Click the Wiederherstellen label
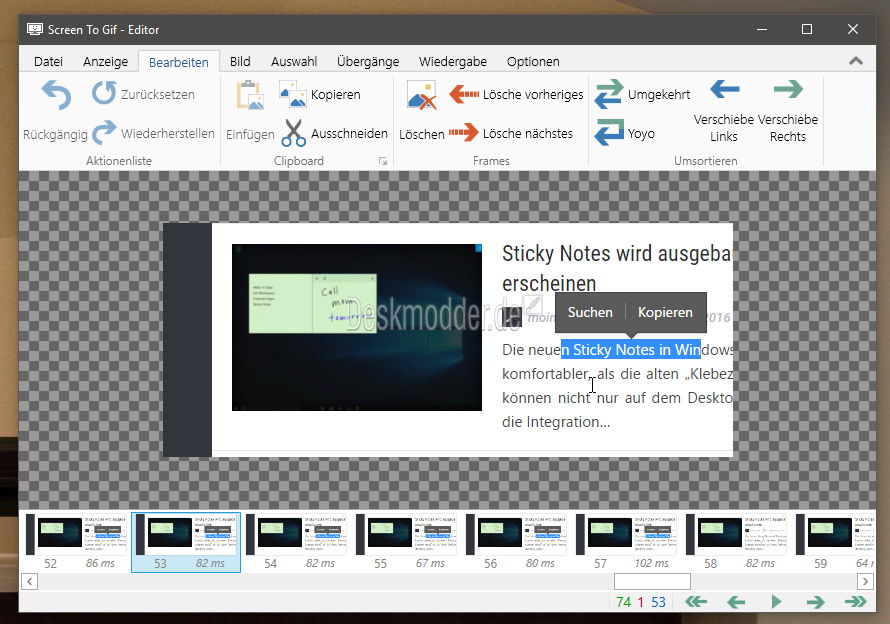Screen dimensions: 890x624 click(x=168, y=133)
